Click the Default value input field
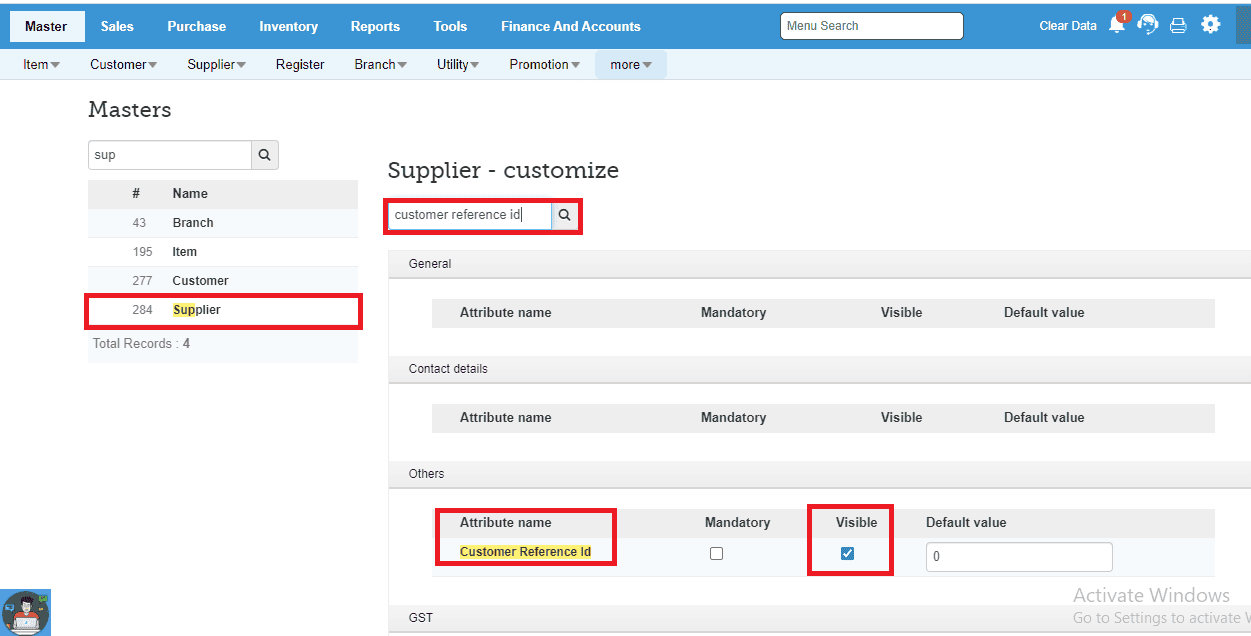 pyautogui.click(x=1018, y=557)
